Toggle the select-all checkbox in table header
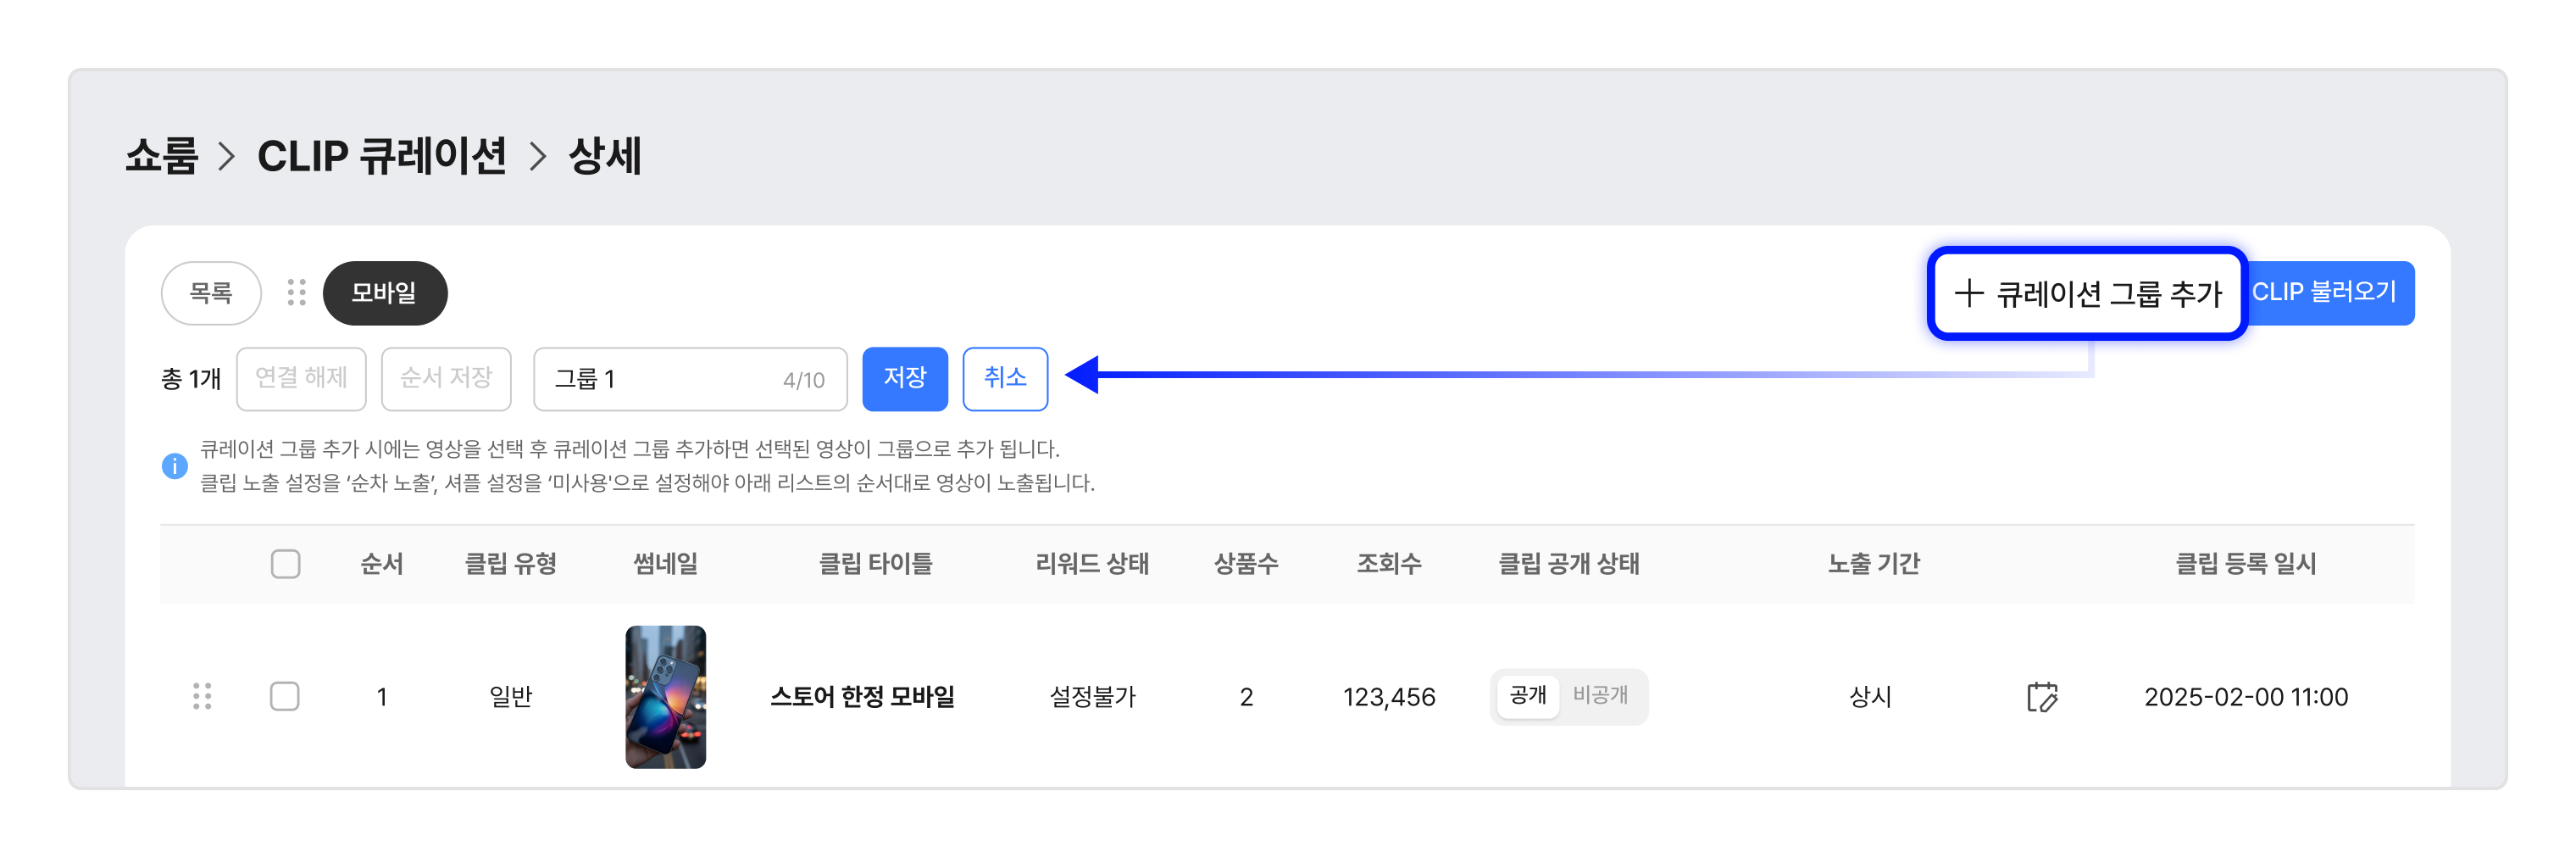 (x=285, y=564)
